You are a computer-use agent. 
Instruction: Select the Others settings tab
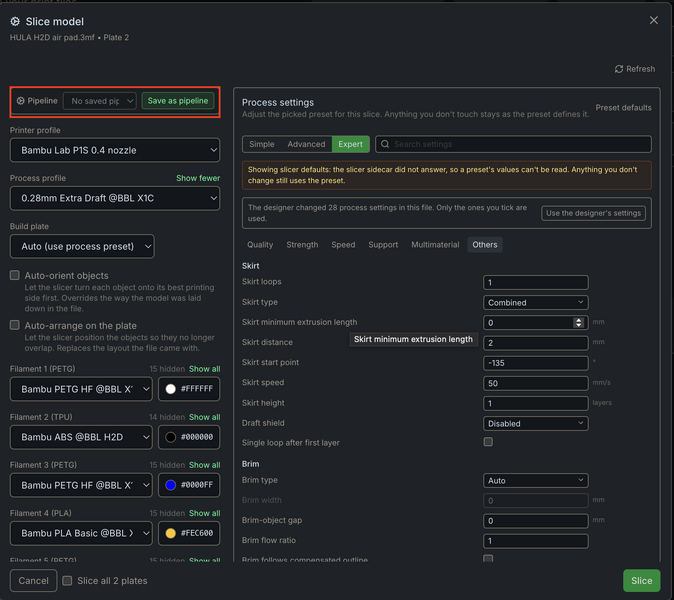click(485, 245)
